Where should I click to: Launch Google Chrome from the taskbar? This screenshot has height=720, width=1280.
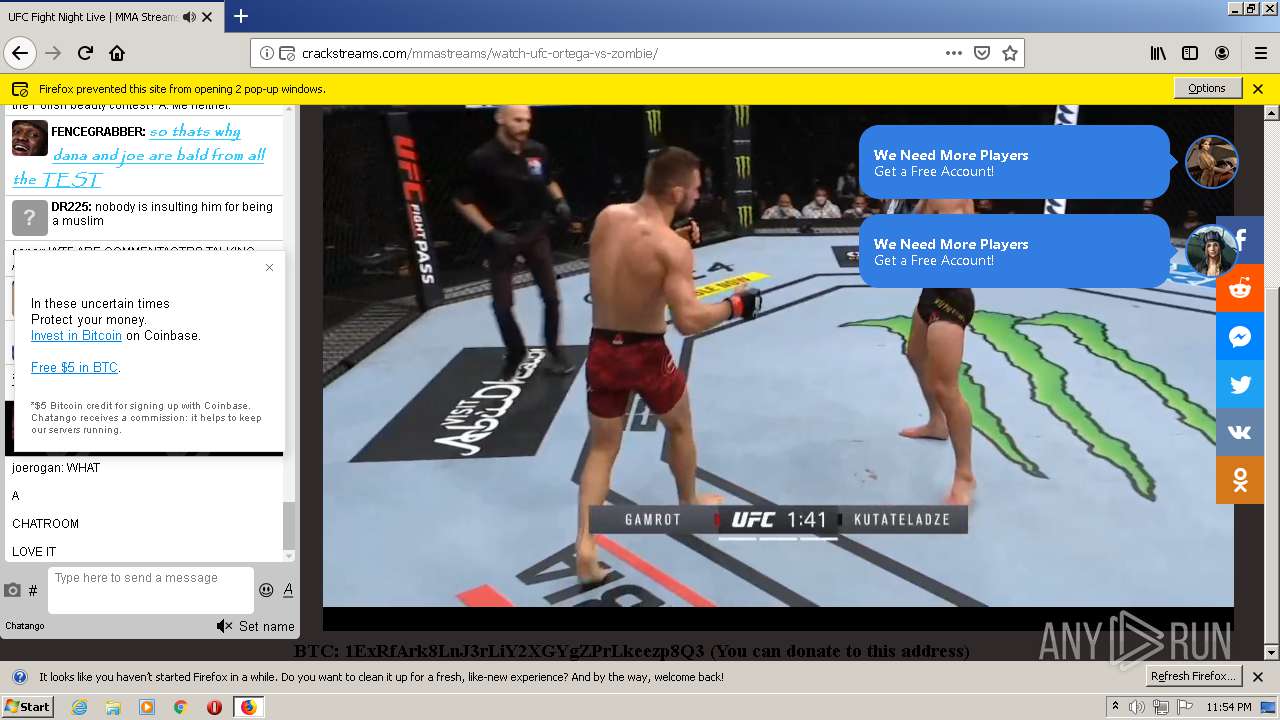(x=180, y=707)
